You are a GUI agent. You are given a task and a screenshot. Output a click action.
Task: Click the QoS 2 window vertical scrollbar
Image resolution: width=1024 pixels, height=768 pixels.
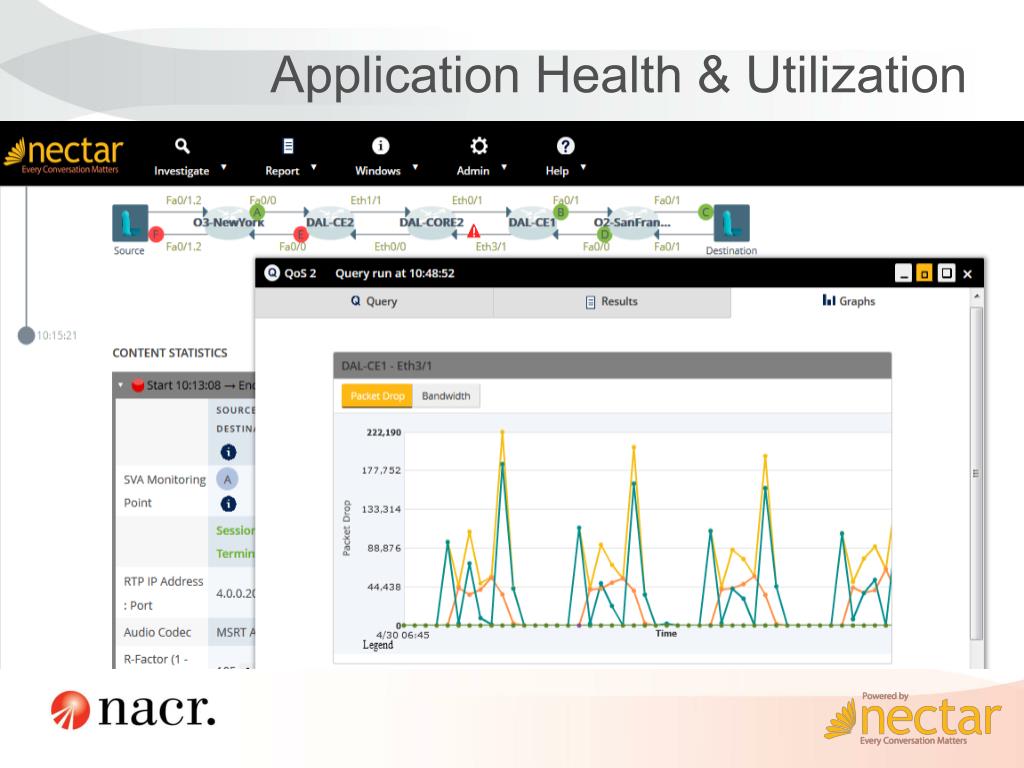click(x=976, y=473)
